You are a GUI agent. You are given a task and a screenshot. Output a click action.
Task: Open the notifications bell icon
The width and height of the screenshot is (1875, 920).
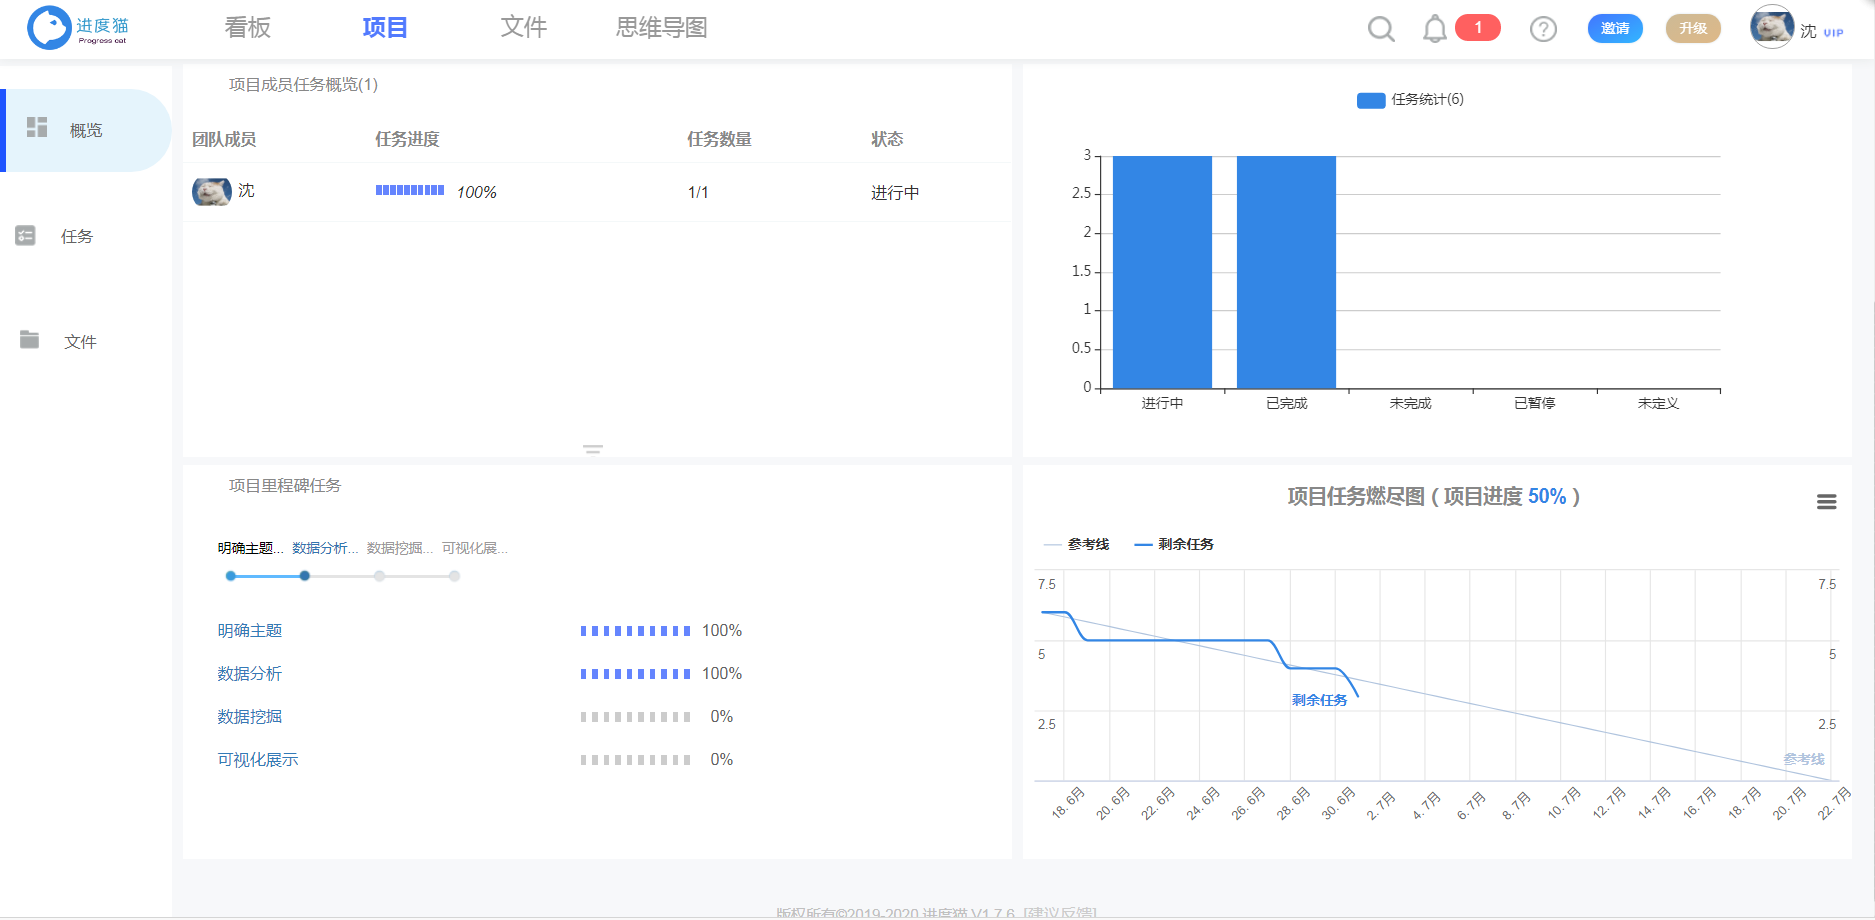pos(1434,29)
